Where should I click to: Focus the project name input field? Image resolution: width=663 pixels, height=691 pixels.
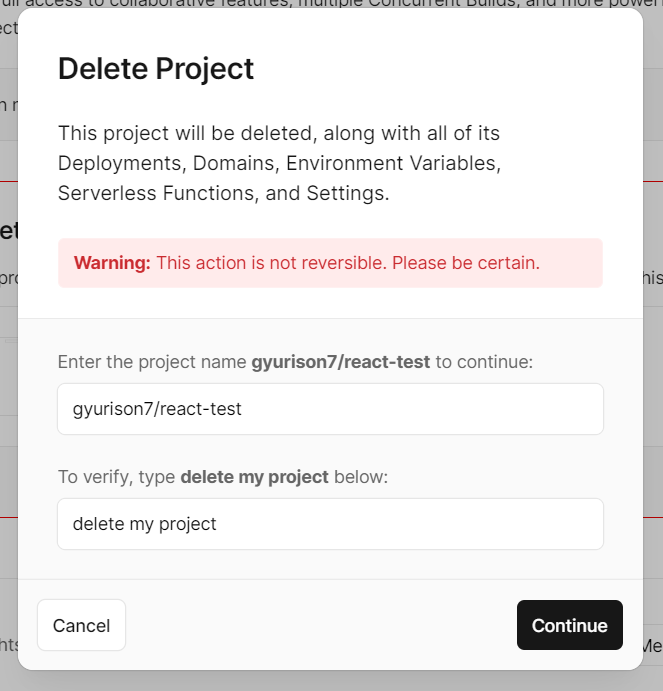[330, 409]
